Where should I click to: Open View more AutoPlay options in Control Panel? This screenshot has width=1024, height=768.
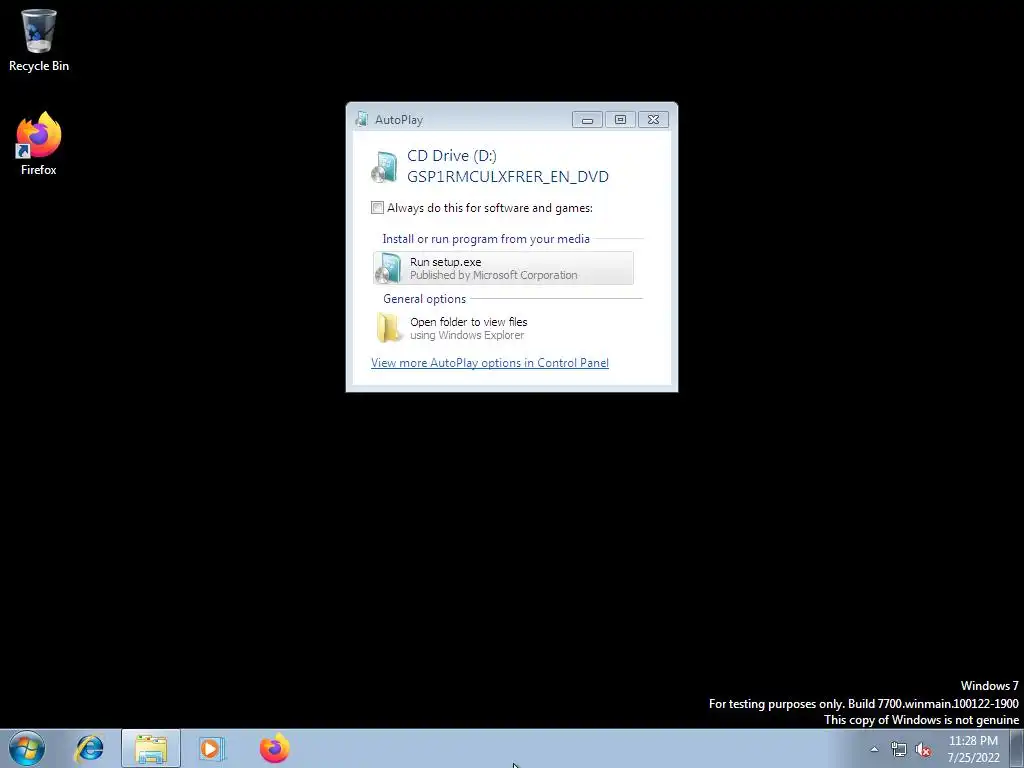click(x=490, y=363)
